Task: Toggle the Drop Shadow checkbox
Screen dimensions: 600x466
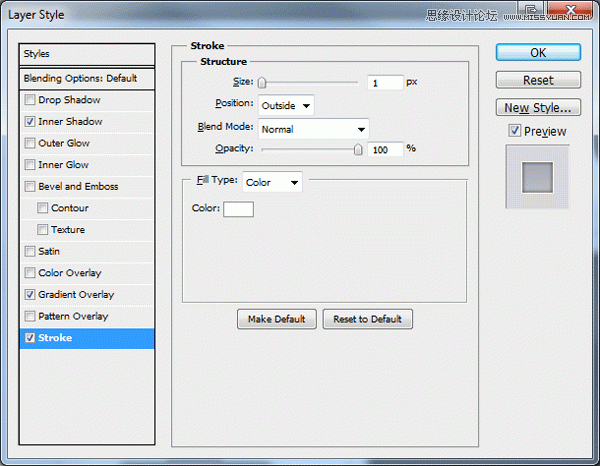Action: (29, 100)
